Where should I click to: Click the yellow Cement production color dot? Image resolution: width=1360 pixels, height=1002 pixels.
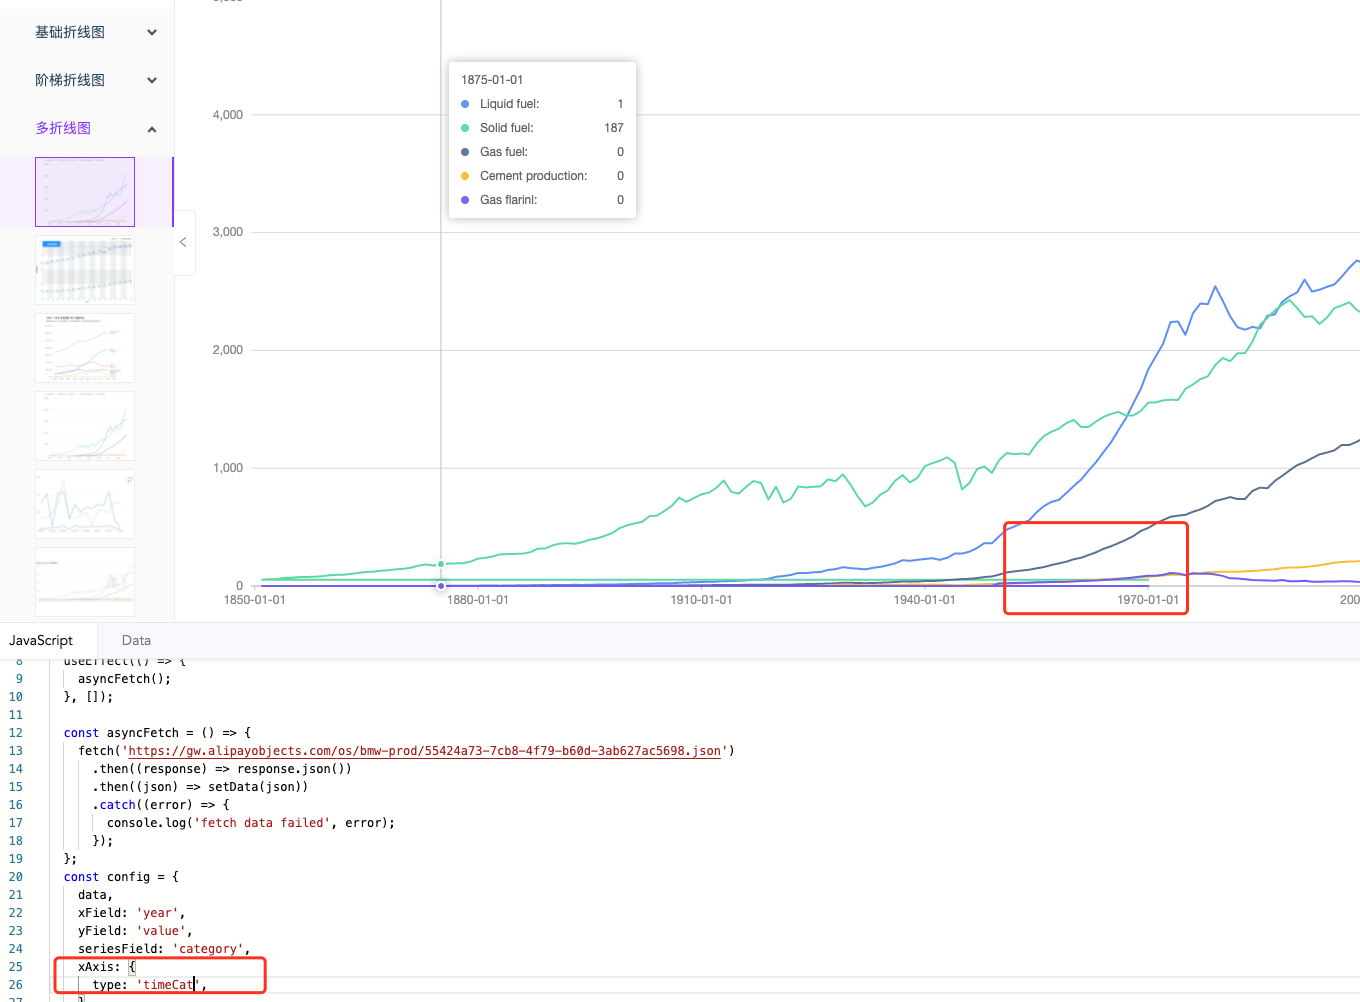click(x=464, y=175)
